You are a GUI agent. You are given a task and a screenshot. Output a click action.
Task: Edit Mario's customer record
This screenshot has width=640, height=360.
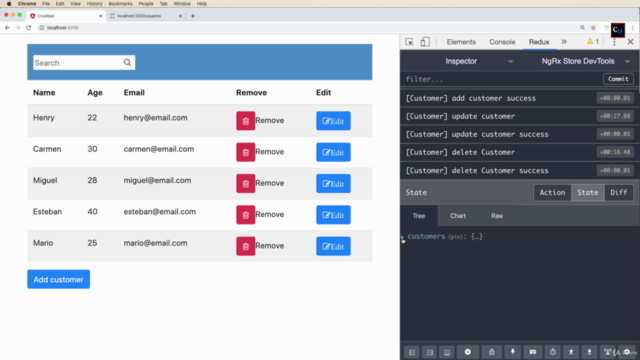[333, 246]
